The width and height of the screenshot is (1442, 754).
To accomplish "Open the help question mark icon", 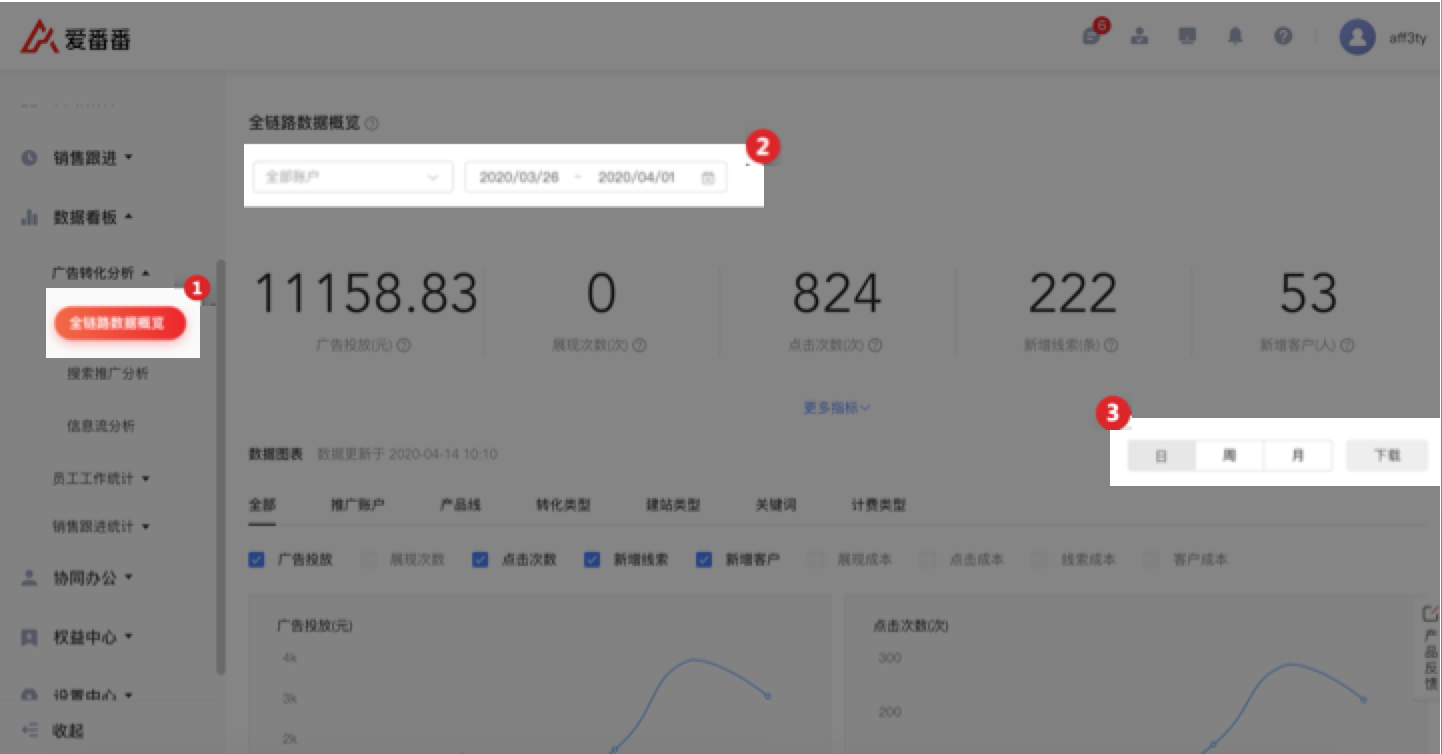I will coord(1283,37).
